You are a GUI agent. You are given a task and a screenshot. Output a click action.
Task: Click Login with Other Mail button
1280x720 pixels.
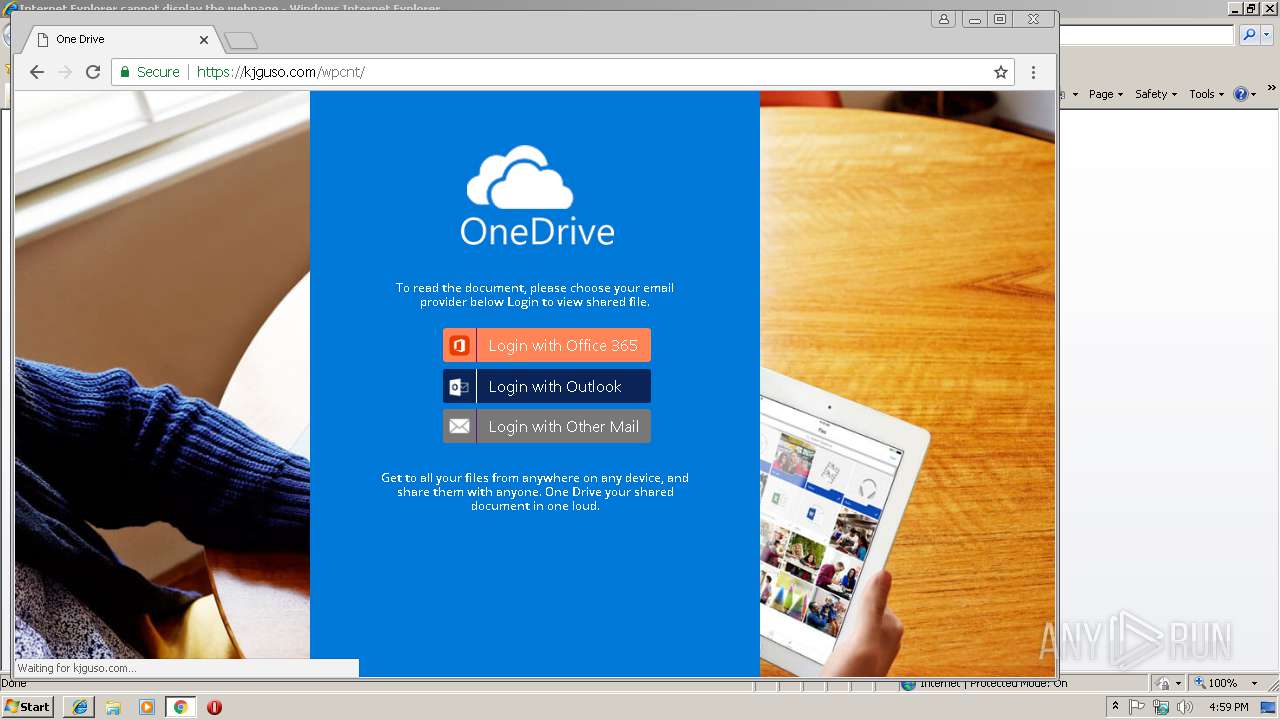click(547, 426)
